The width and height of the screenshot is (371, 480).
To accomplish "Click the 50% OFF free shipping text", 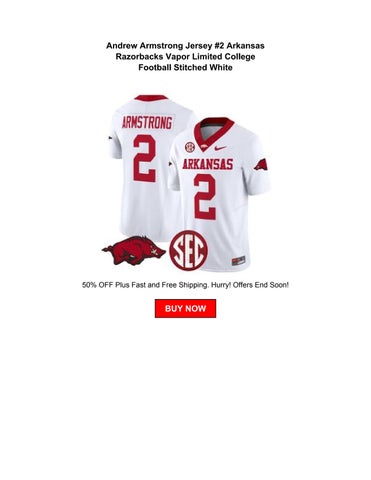I will 185,285.
